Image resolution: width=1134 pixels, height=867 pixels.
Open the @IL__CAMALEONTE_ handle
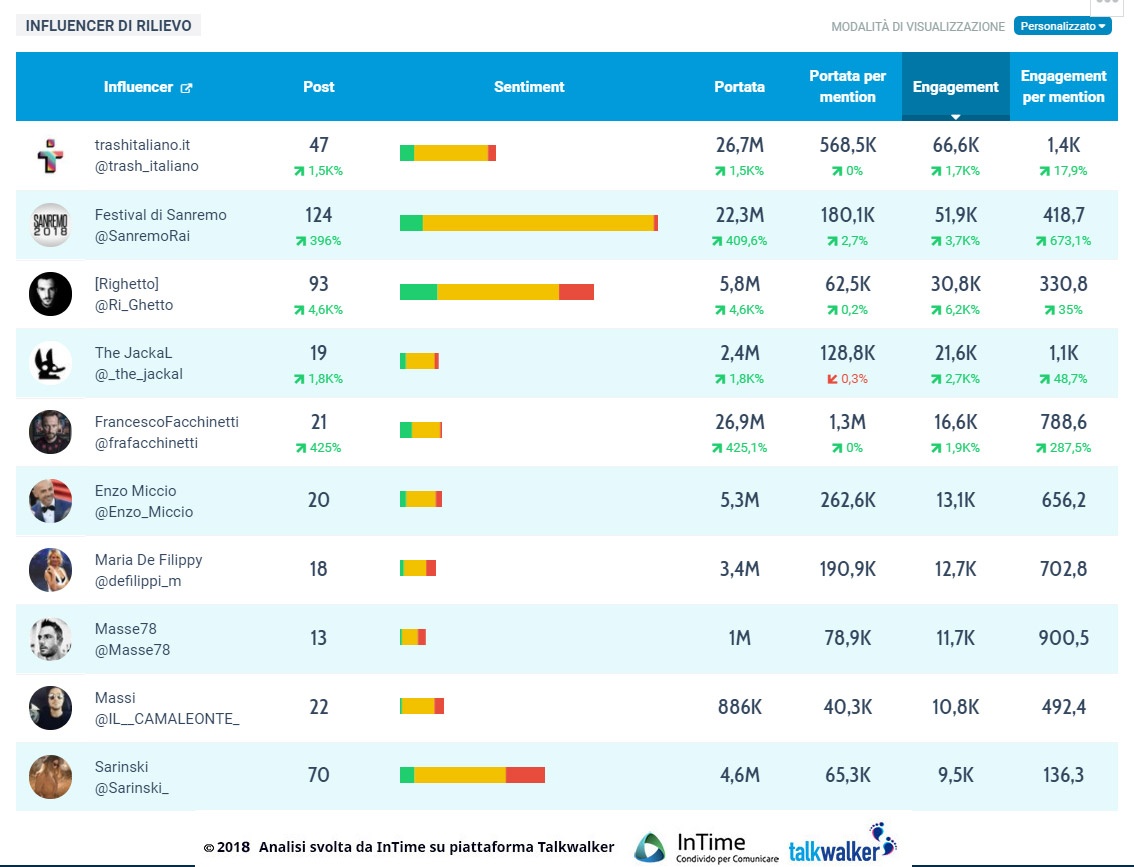(167, 719)
